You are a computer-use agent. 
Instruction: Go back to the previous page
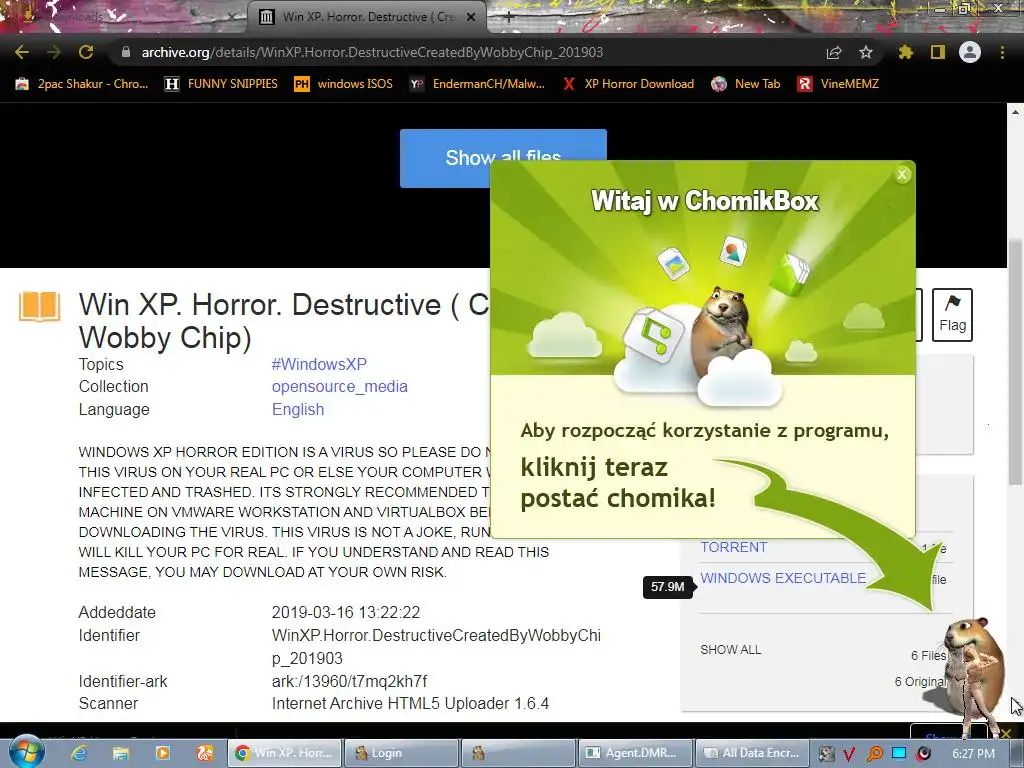coord(22,52)
